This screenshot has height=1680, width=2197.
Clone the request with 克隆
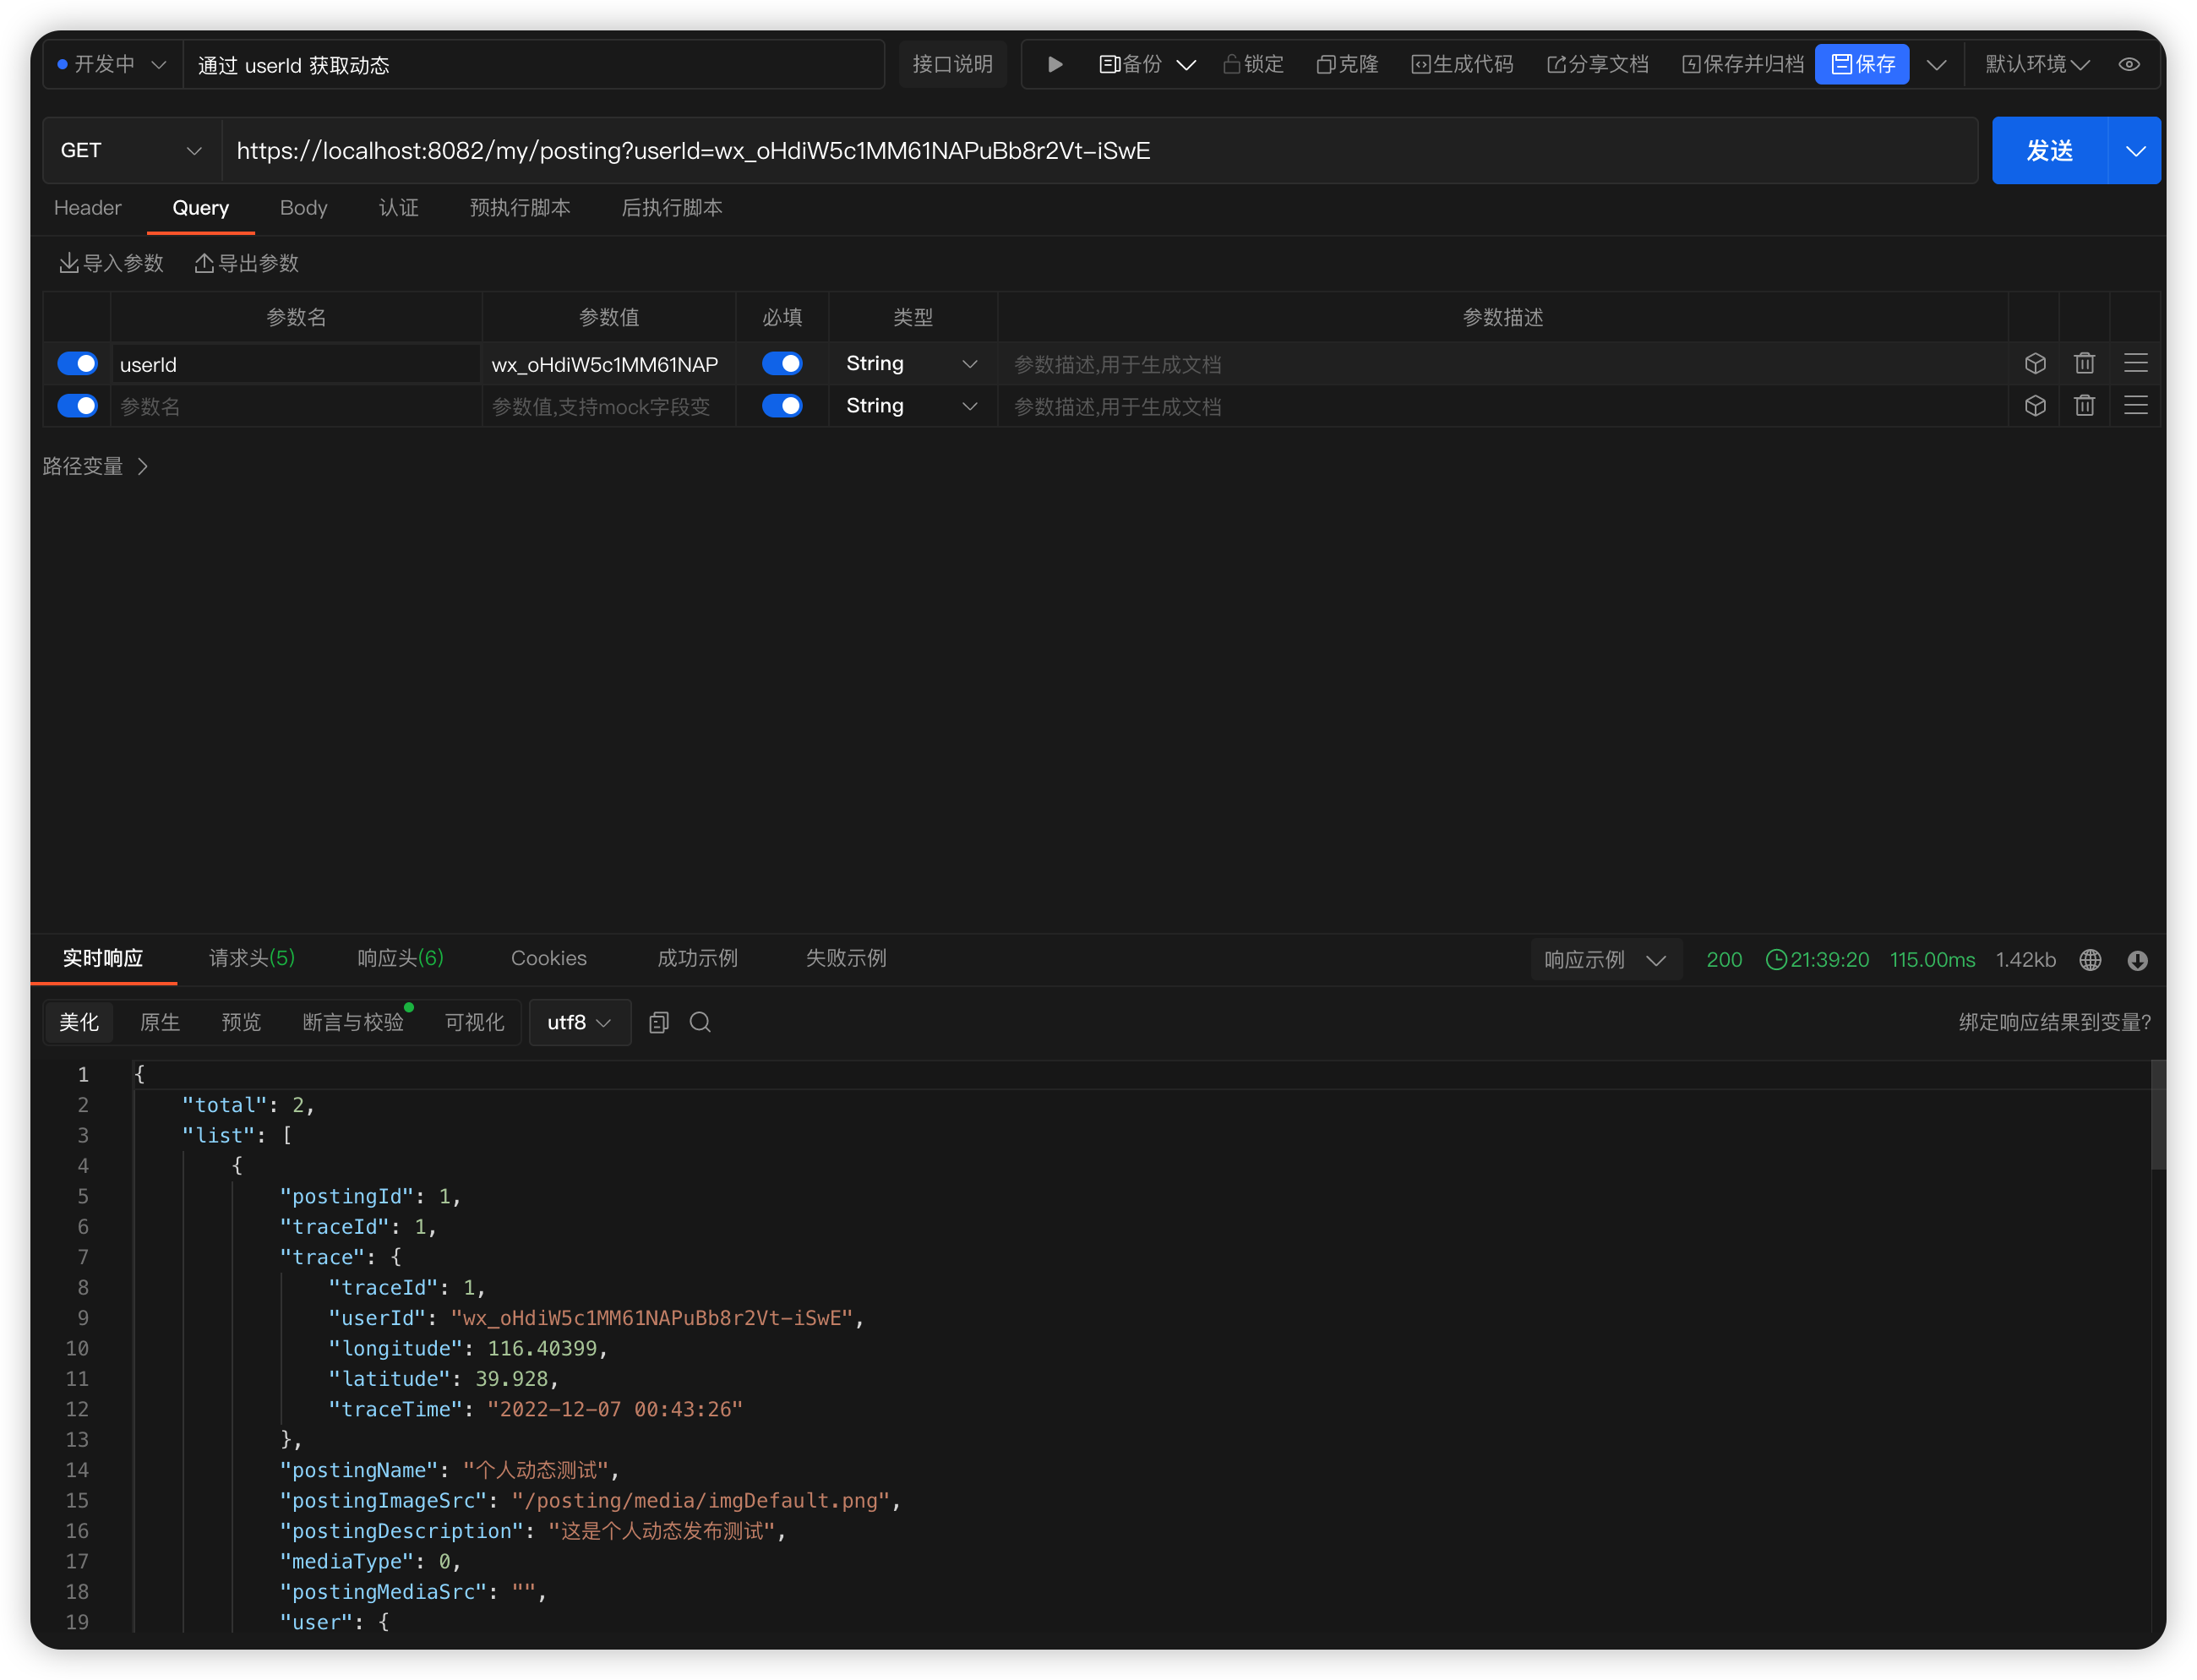[1347, 65]
